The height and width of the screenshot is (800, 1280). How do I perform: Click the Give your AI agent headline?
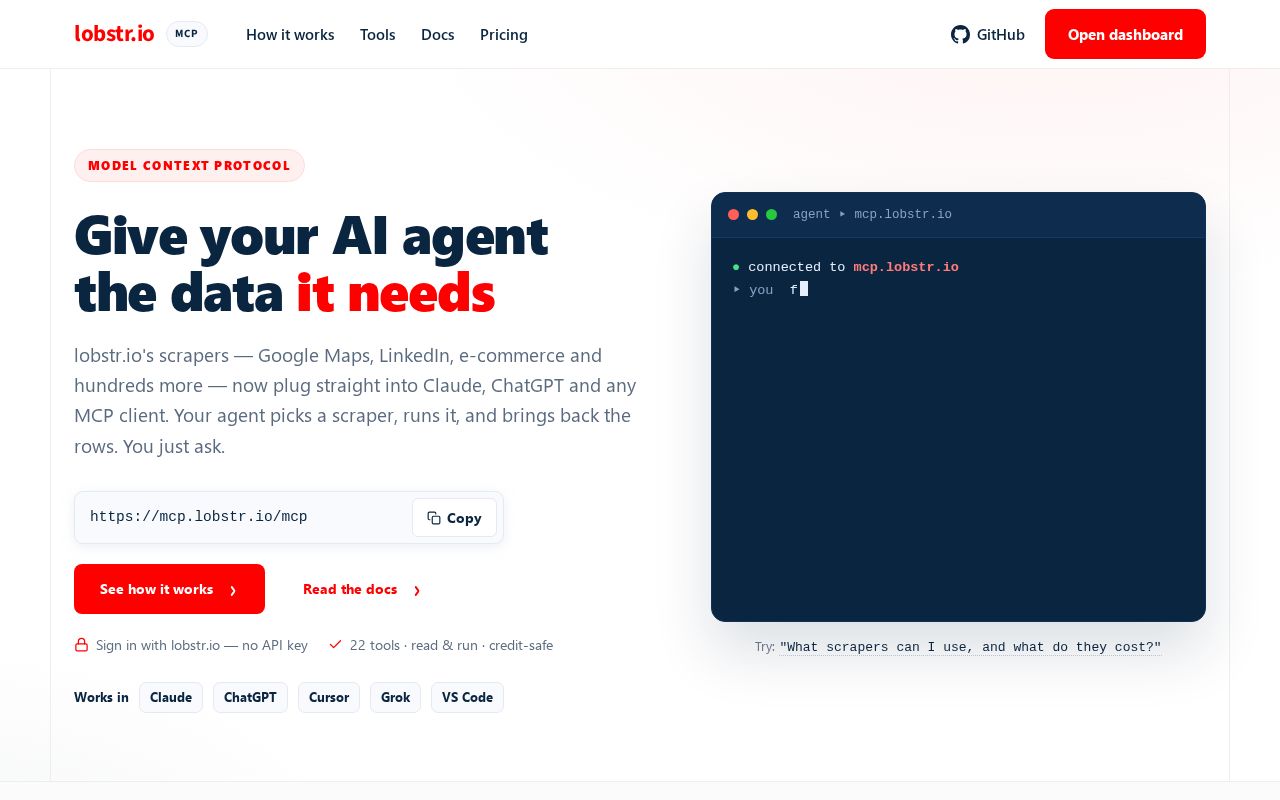pos(311,264)
